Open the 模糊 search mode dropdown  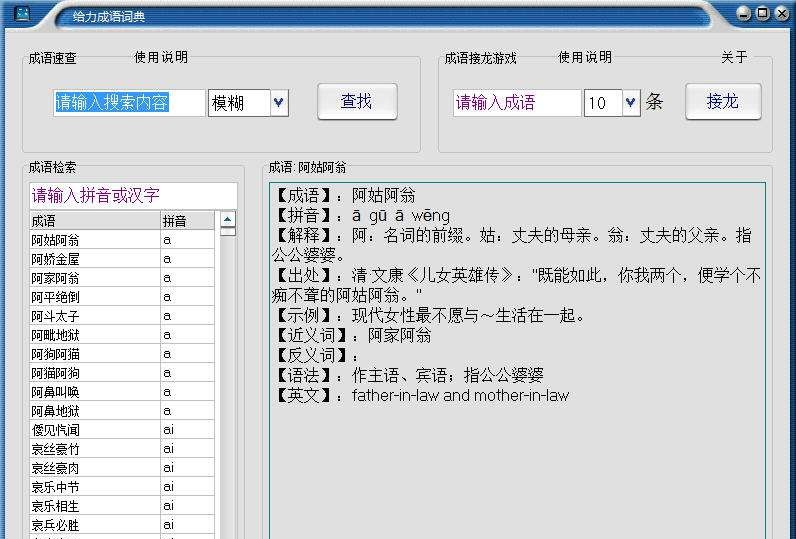pos(279,103)
